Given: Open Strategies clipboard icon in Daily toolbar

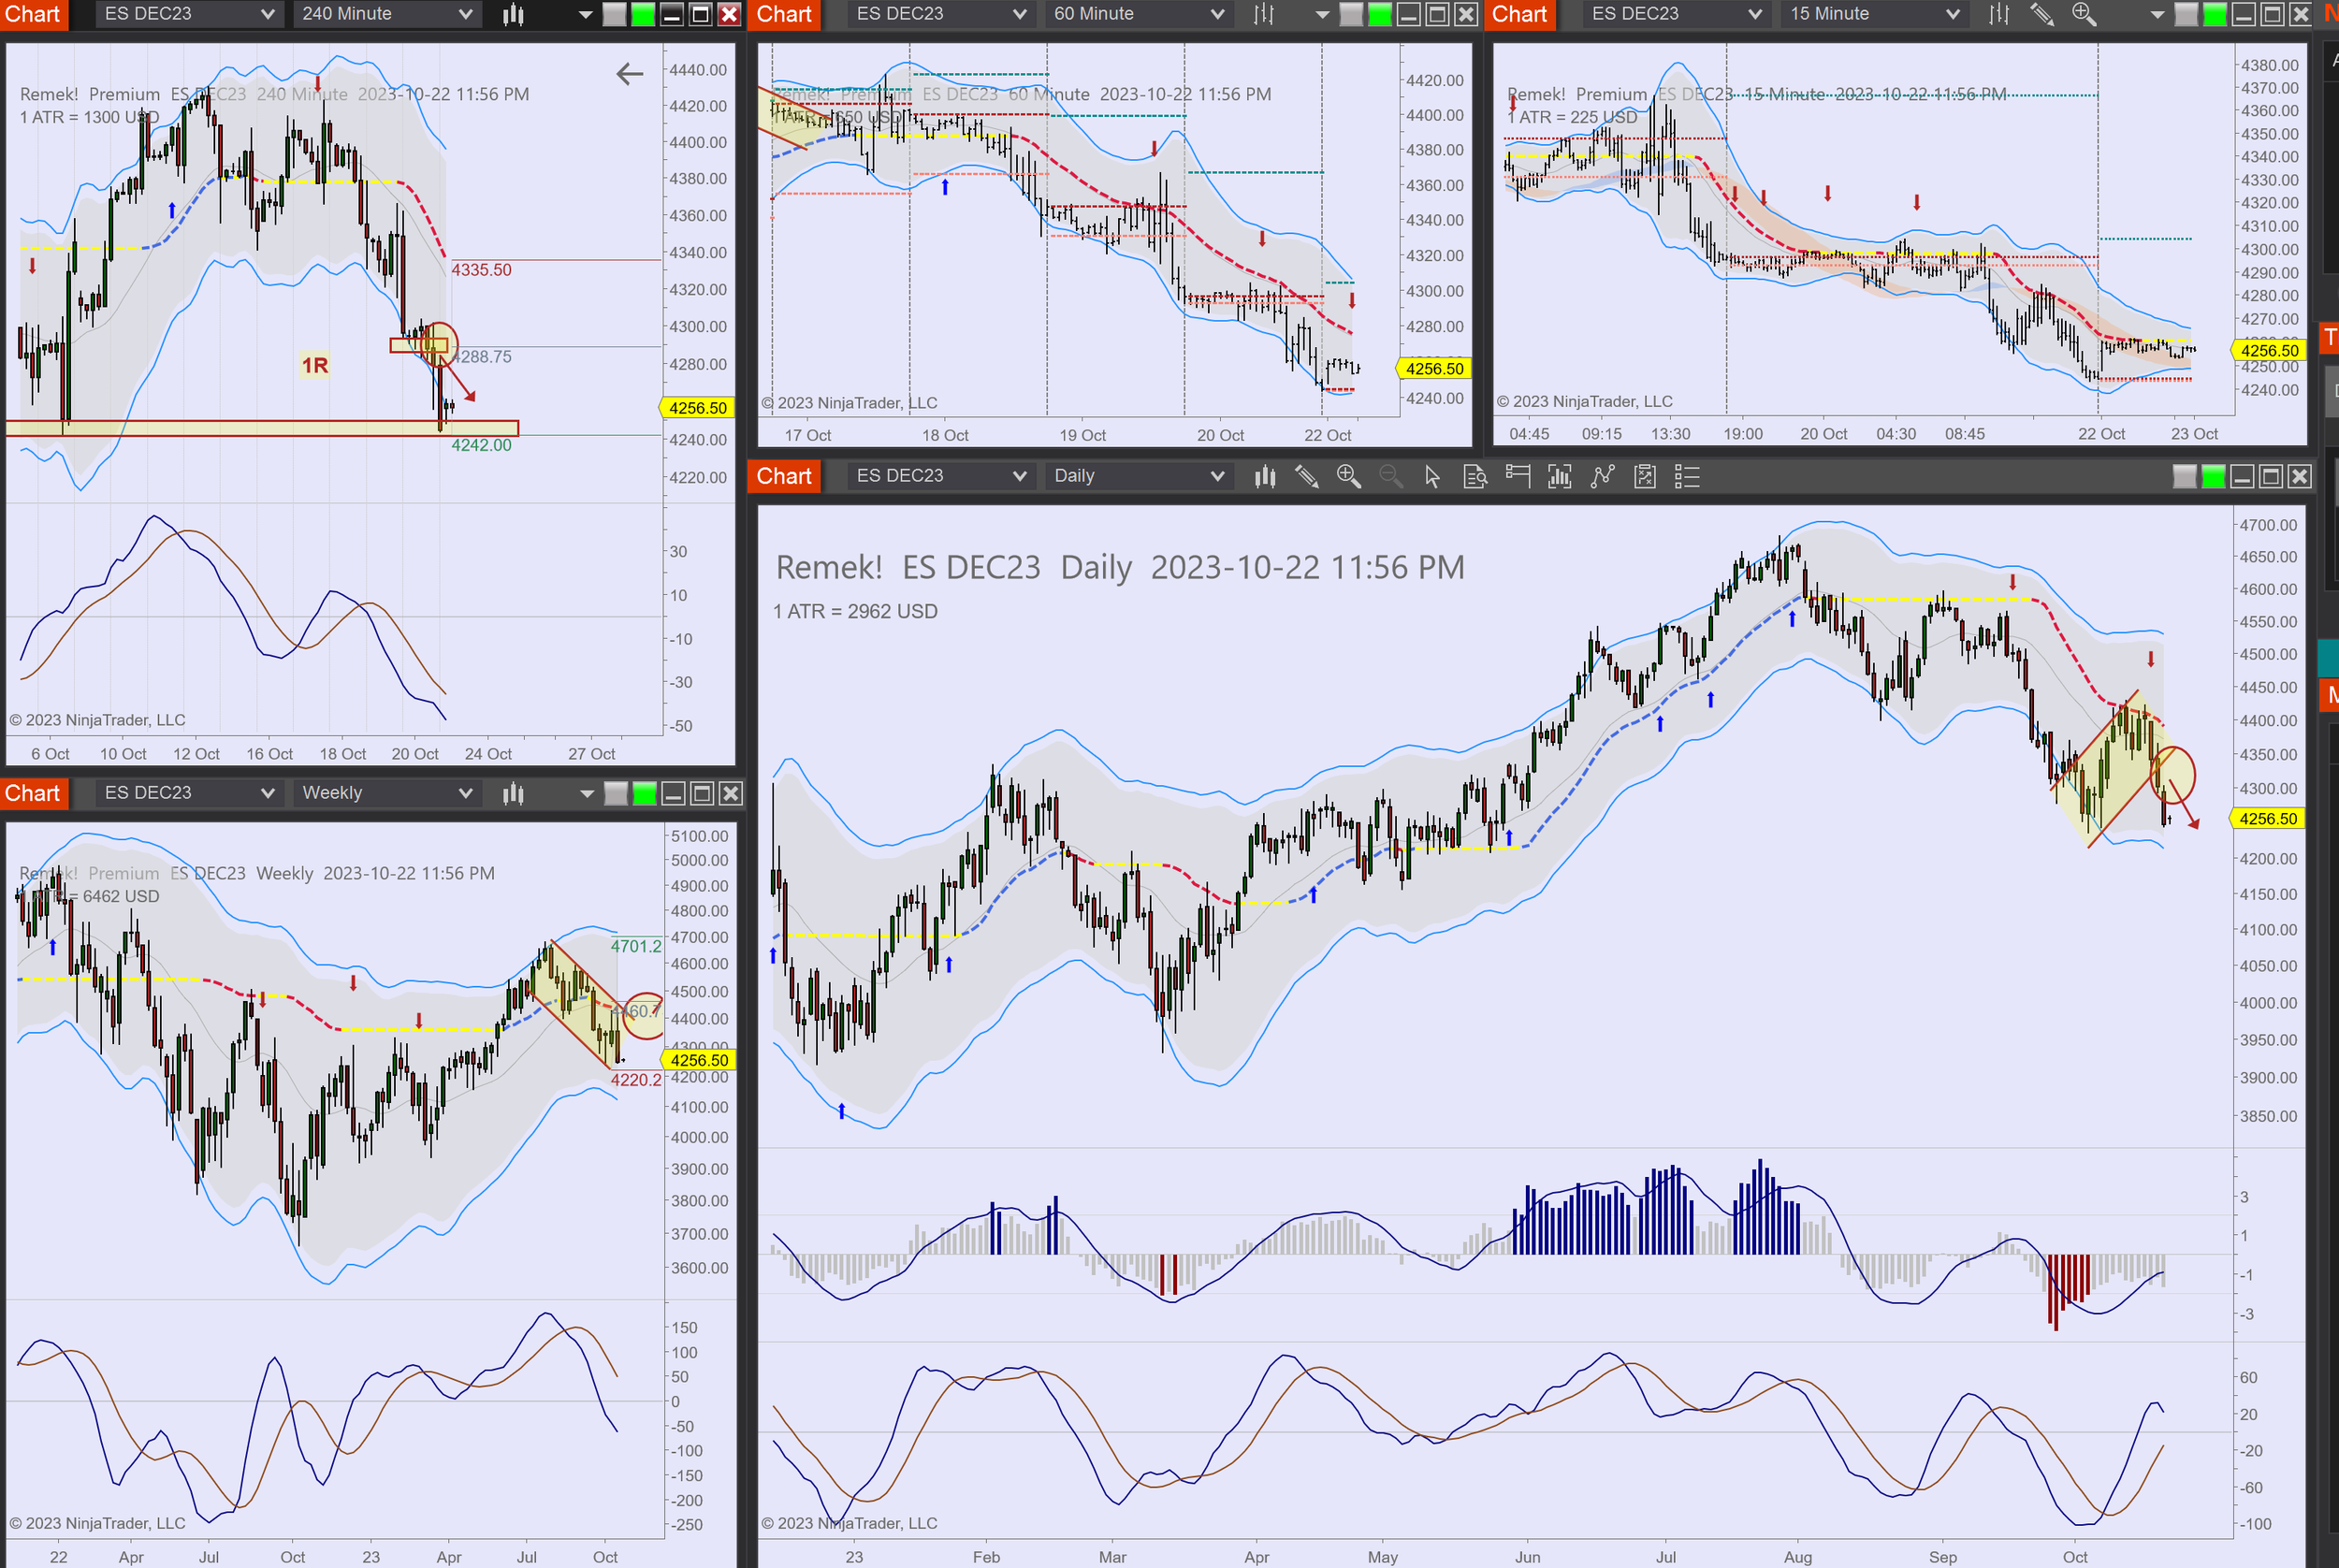Looking at the screenshot, I should (1645, 477).
